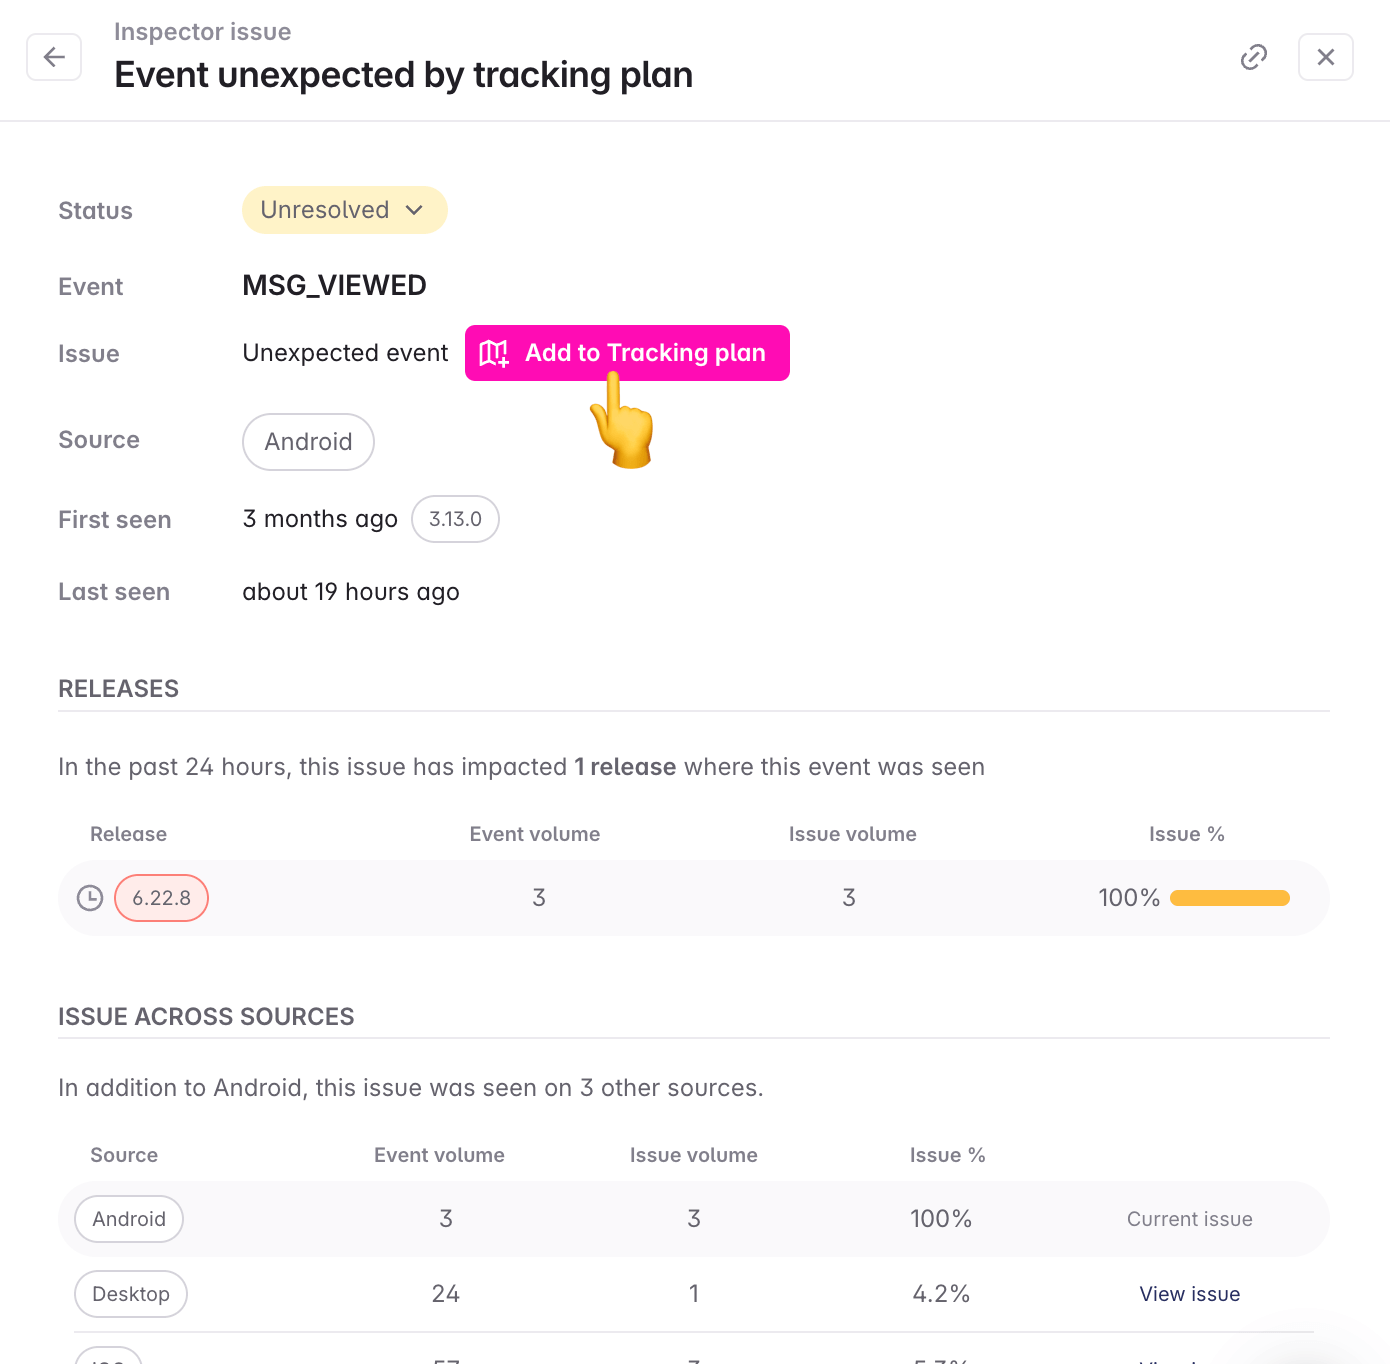Open View issue link for the Desktop source
The image size is (1390, 1364).
click(x=1189, y=1293)
